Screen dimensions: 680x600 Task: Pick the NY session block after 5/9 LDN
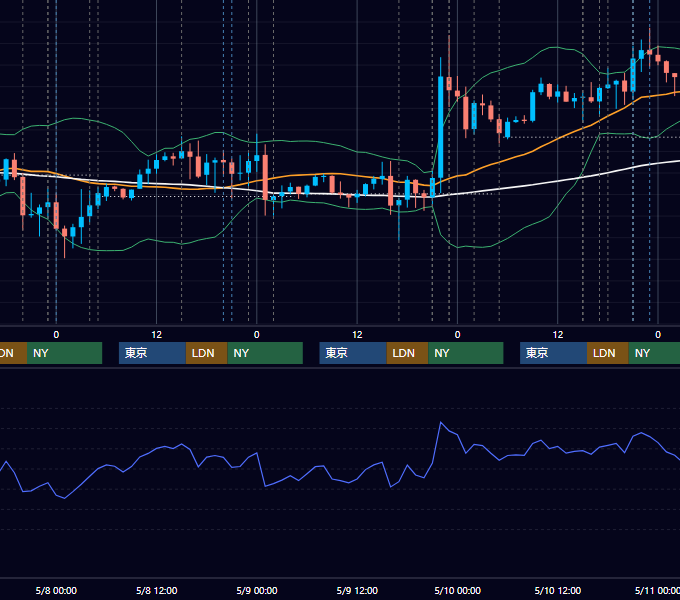pyautogui.click(x=466, y=353)
